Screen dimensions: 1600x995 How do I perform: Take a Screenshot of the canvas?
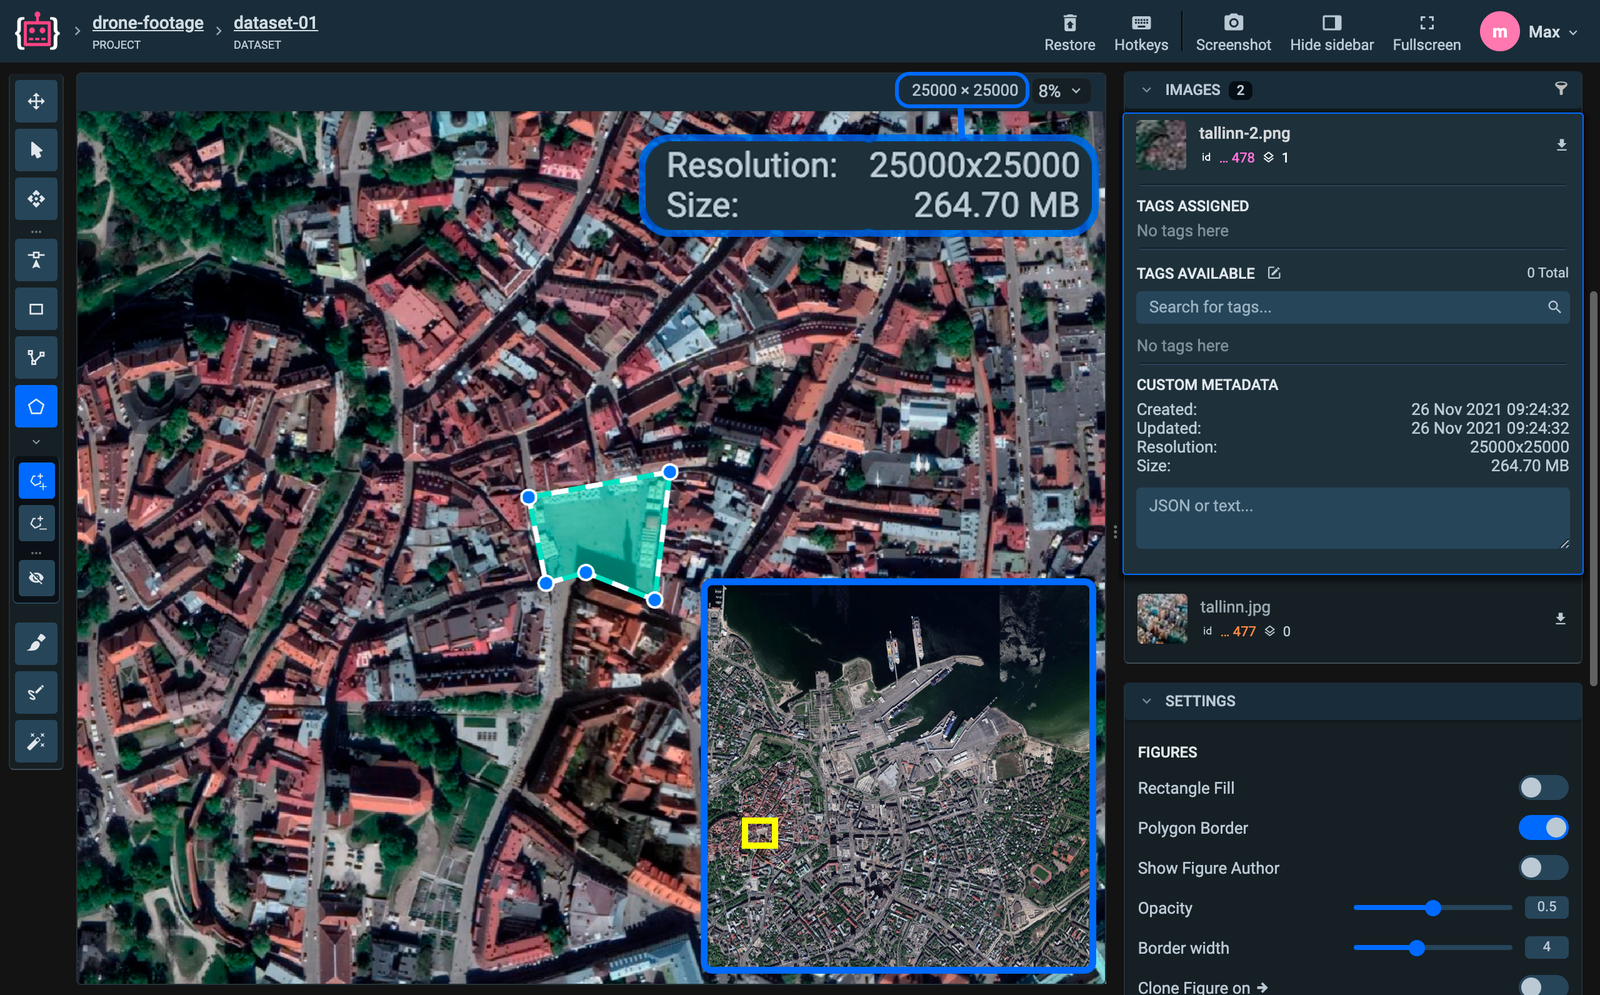pos(1233,32)
